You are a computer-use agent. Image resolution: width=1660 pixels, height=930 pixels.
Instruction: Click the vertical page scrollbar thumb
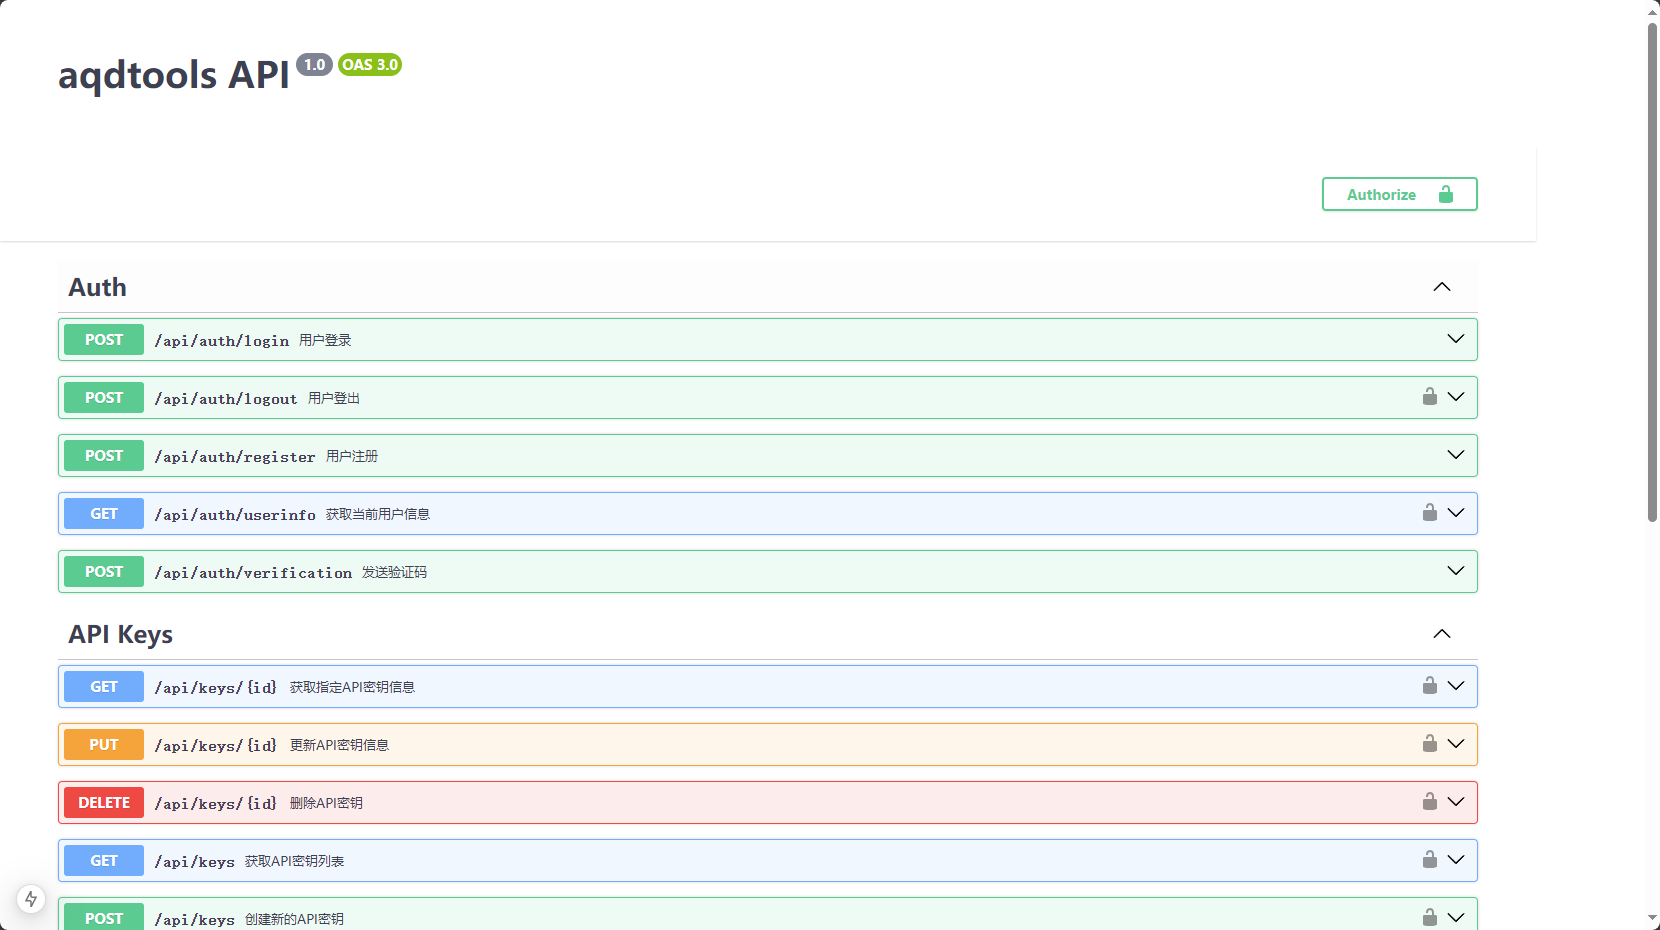[1652, 270]
